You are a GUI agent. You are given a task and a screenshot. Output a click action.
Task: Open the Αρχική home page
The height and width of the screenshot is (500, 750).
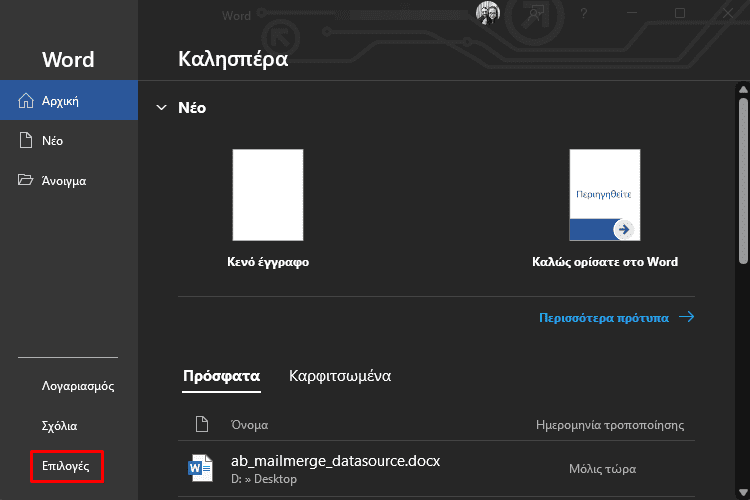coord(69,100)
